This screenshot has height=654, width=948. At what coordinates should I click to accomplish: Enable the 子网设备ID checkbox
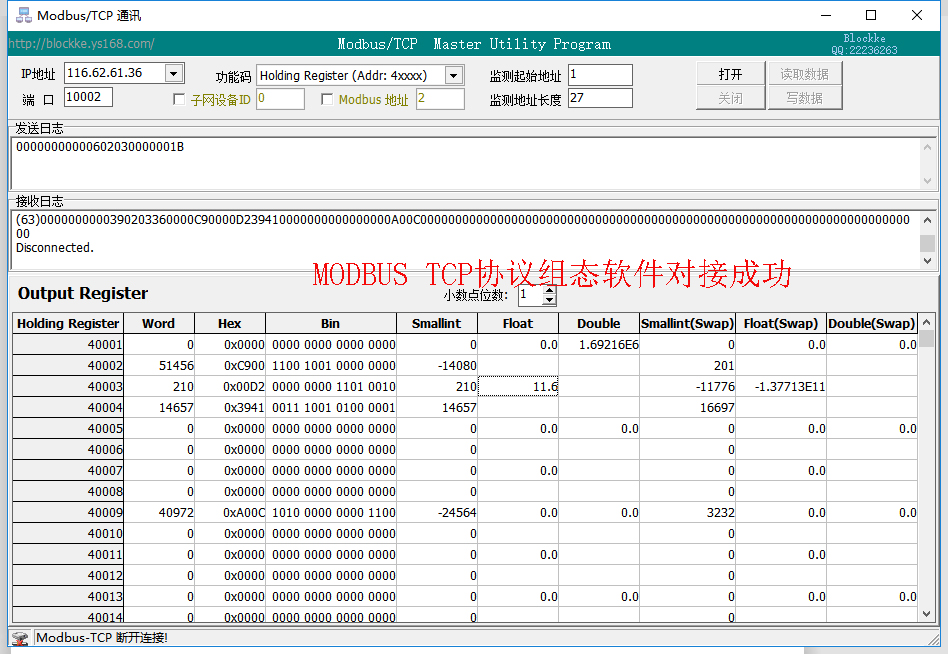click(x=179, y=100)
